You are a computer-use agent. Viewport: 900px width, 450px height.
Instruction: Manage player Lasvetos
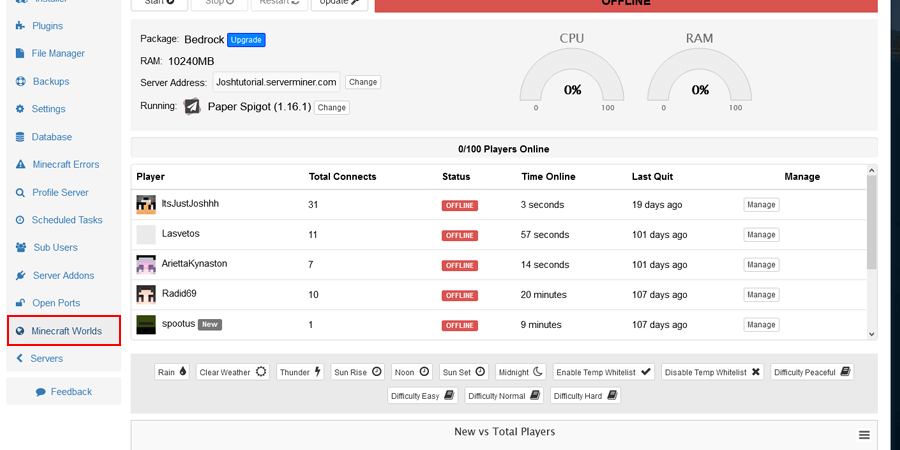coord(761,235)
